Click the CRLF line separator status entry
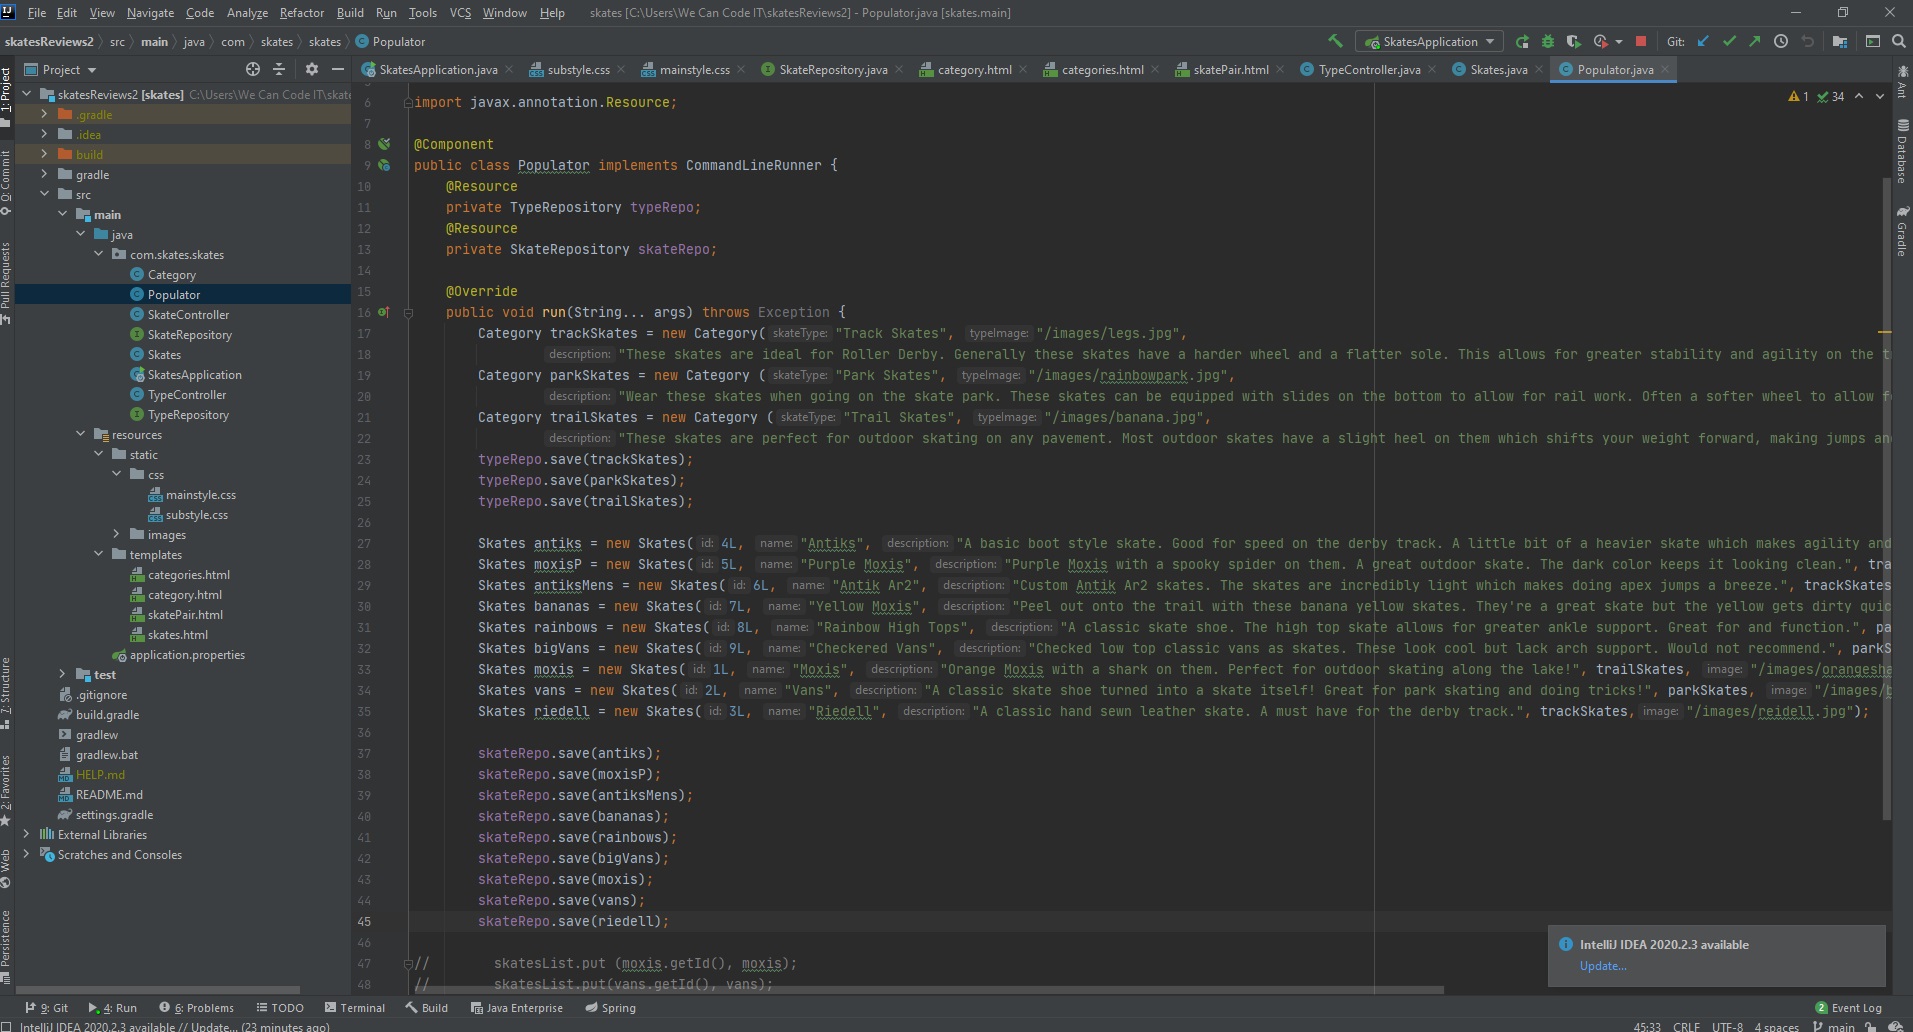This screenshot has height=1032, width=1913. [x=1686, y=1026]
